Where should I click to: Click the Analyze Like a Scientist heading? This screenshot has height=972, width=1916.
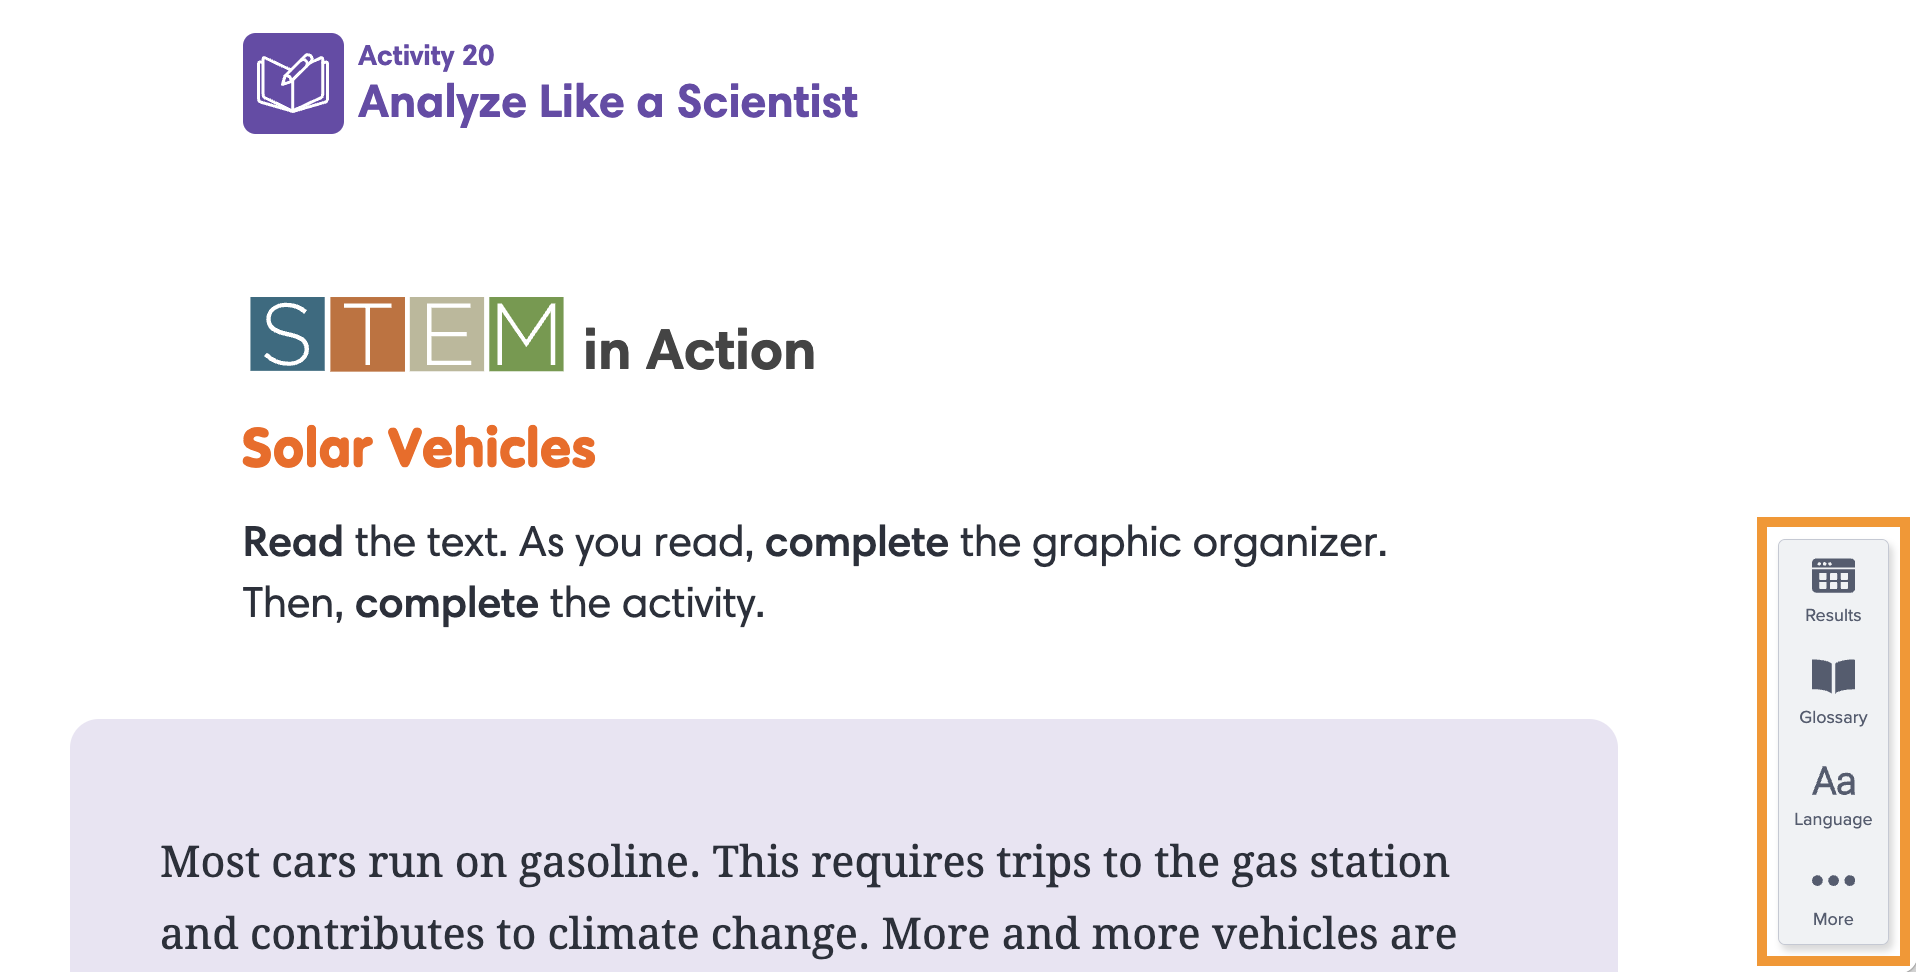click(608, 102)
